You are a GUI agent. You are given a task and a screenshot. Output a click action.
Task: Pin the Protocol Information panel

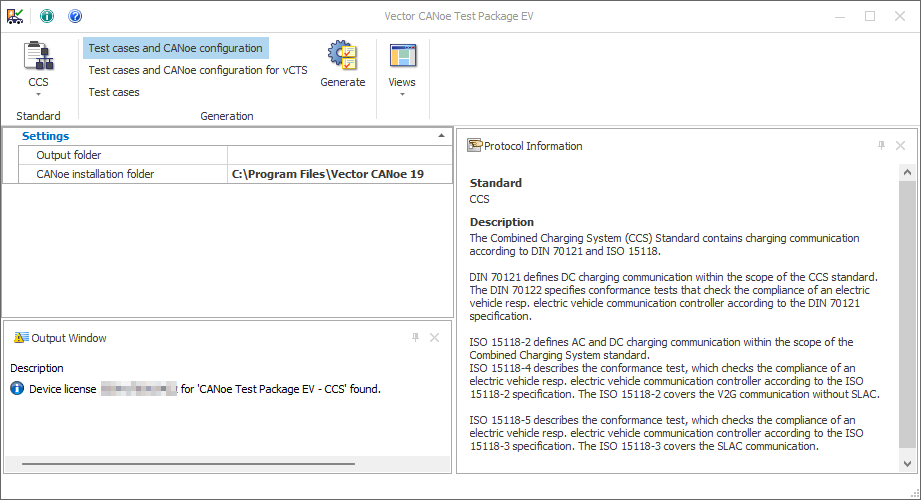pos(881,145)
